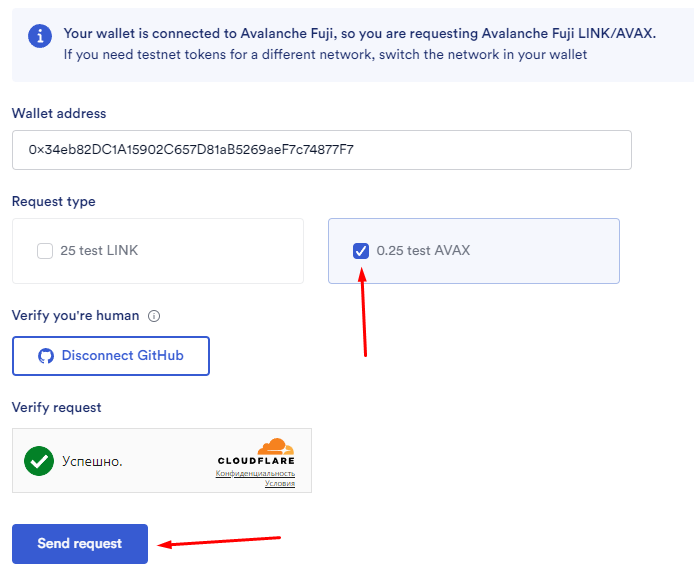Viewport: 694px width, 575px height.
Task: Open the Конфиденциальность privacy link
Action: (255, 473)
